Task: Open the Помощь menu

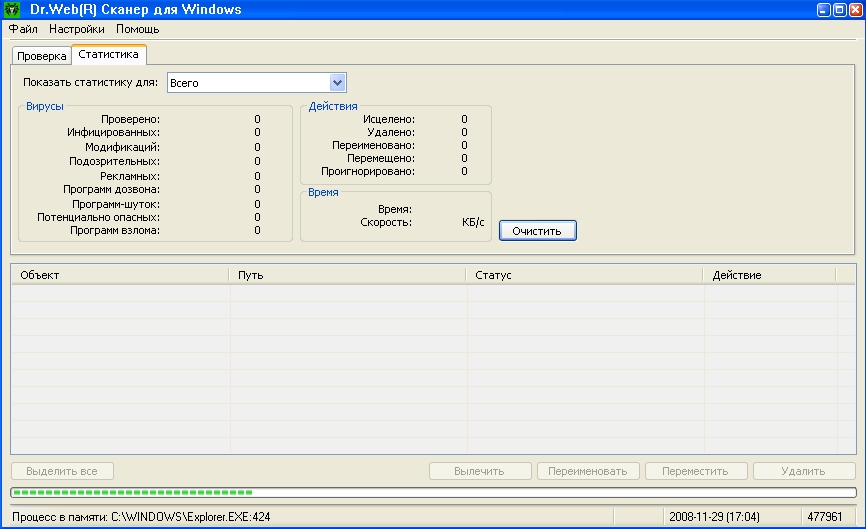Action: (x=137, y=29)
